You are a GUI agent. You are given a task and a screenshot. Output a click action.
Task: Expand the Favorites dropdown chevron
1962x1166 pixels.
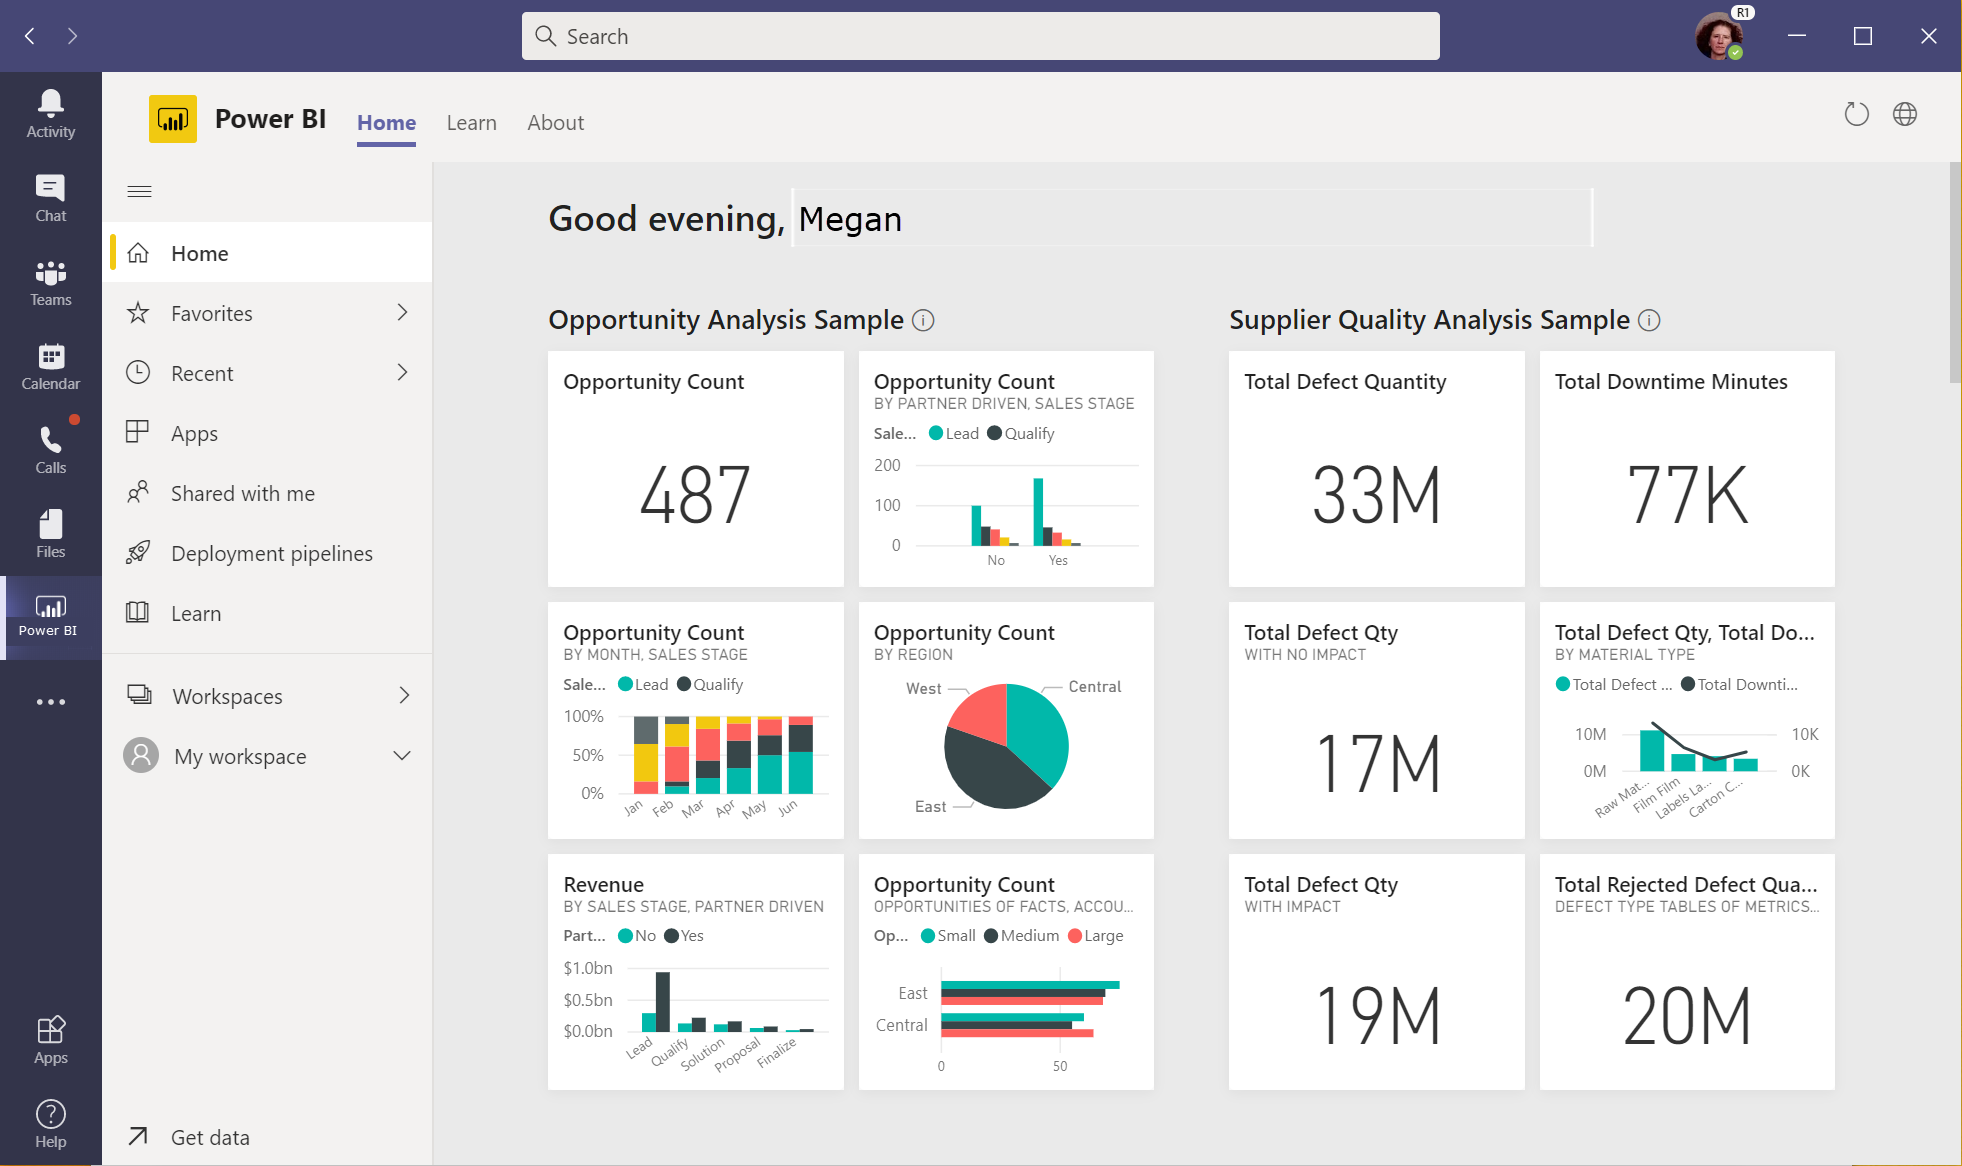pos(404,312)
